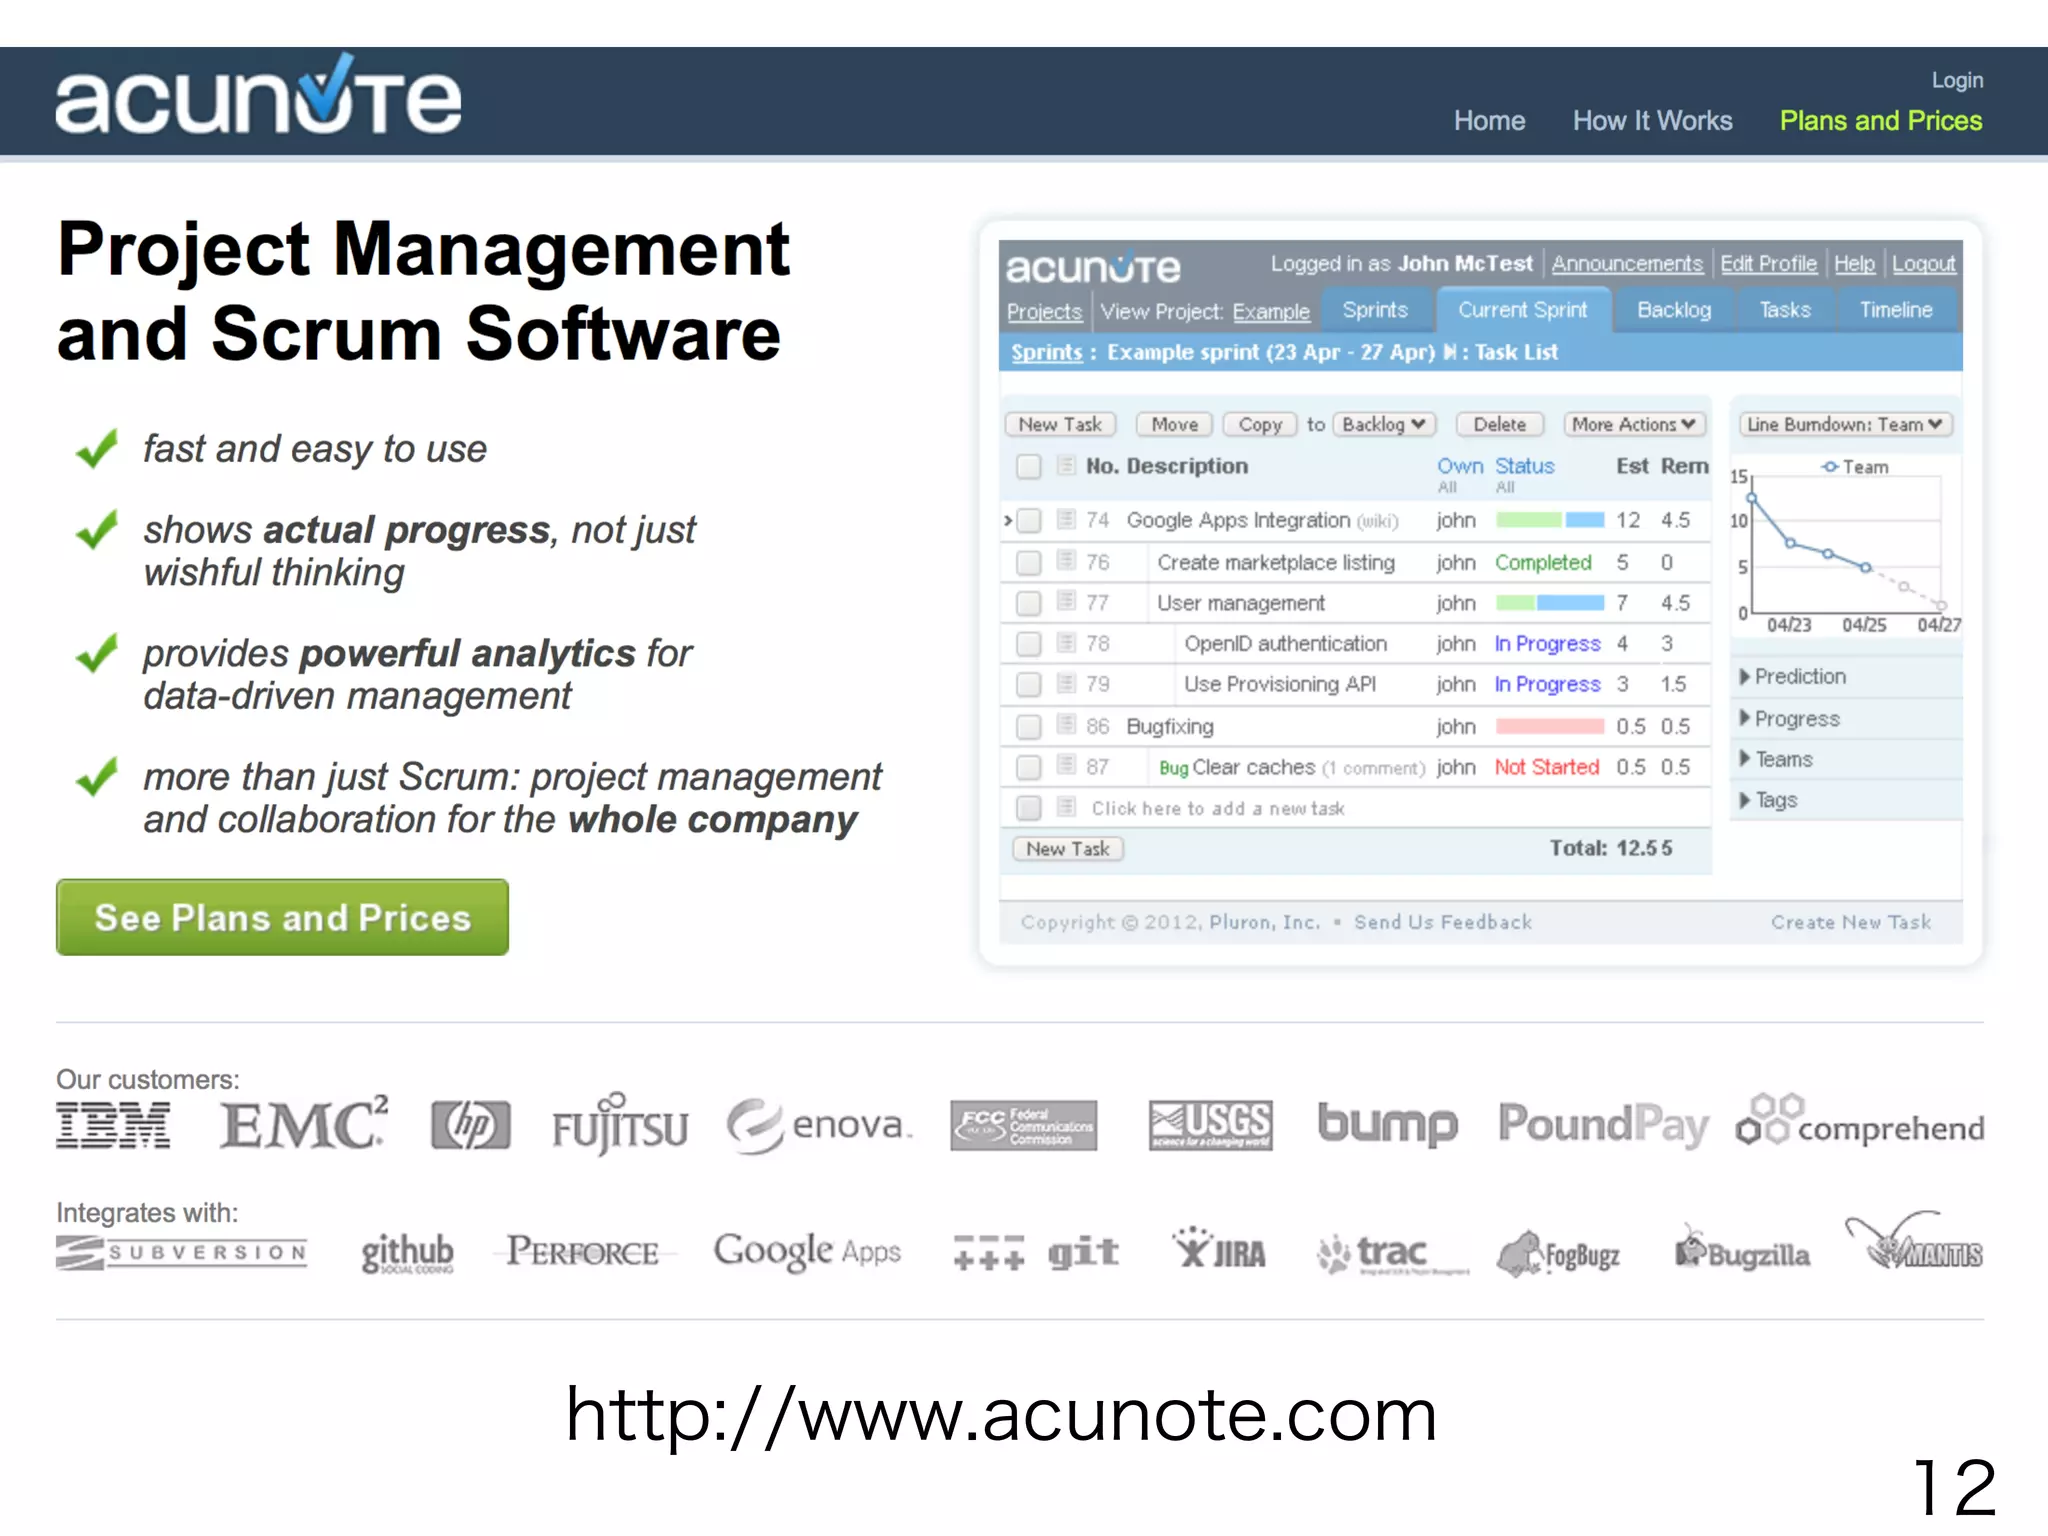Check the box for task 86 Bugfixing
2048x1536 pixels.
[x=1029, y=727]
